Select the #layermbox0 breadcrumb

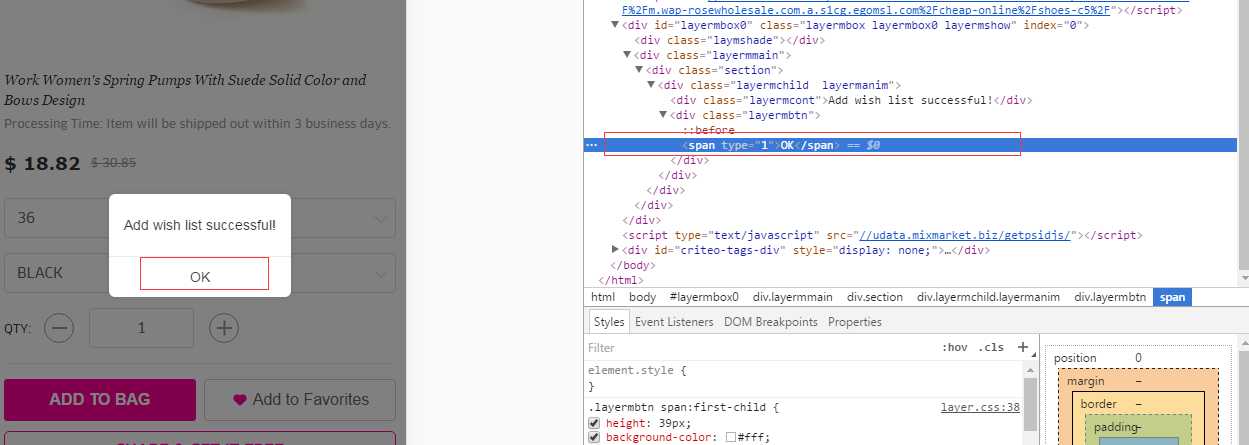[704, 297]
